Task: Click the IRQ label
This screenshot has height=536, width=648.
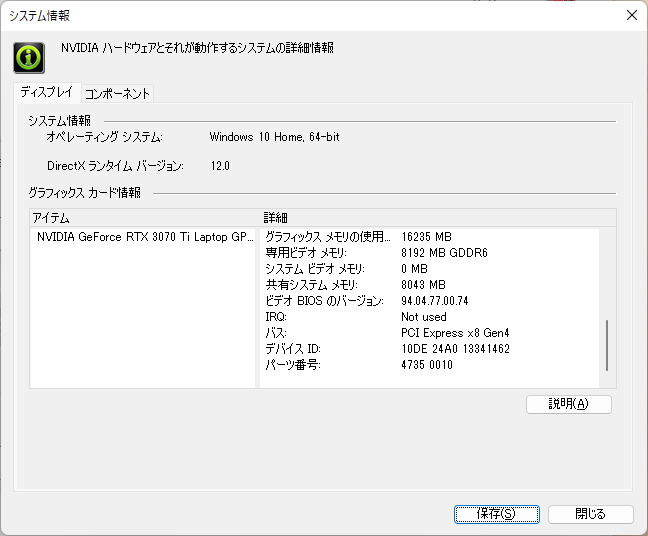Action: pos(276,317)
